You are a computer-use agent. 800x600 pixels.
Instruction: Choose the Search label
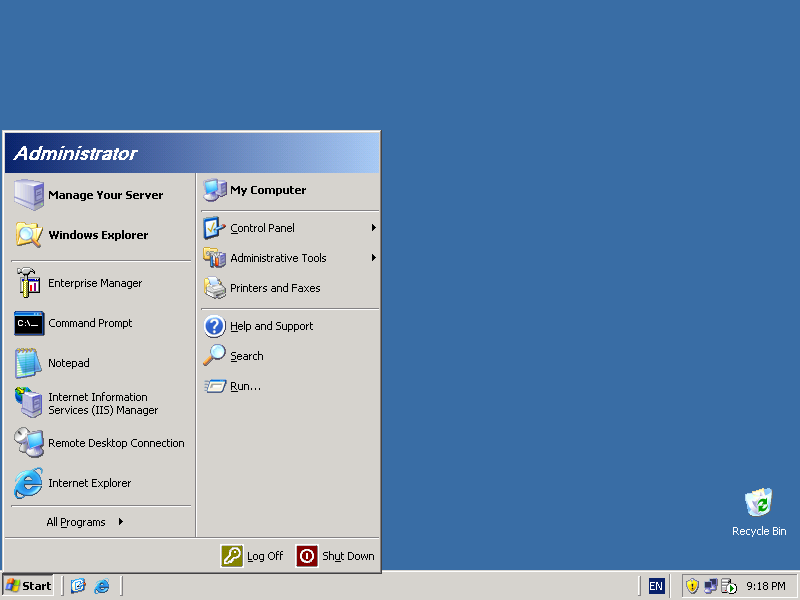click(246, 356)
